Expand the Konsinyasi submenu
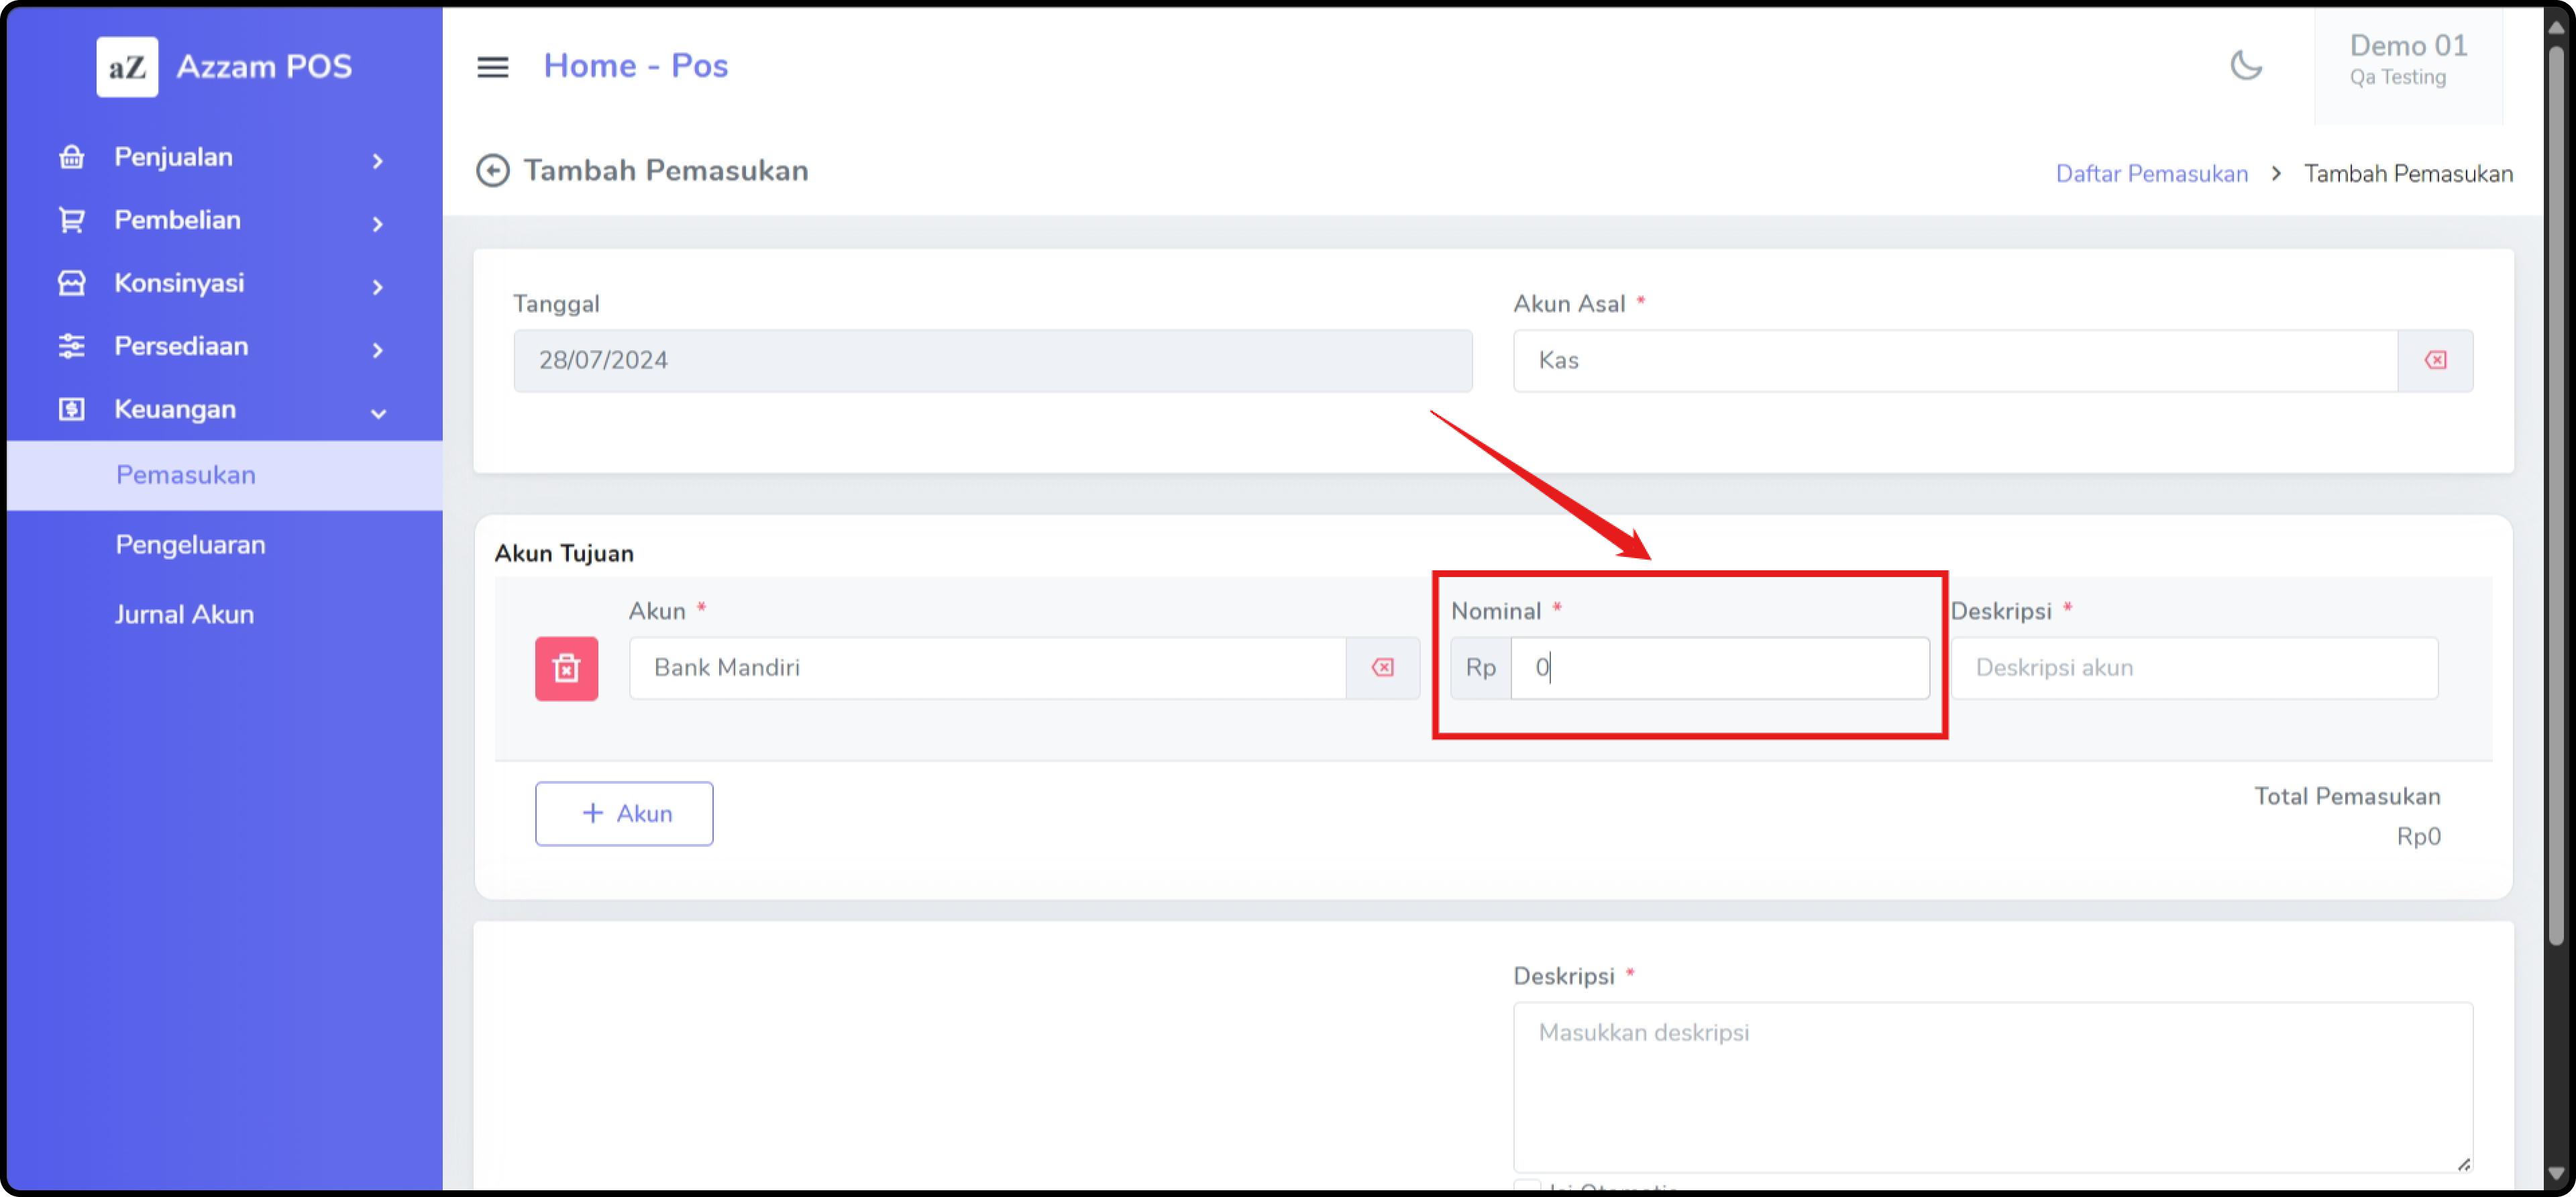 pos(378,286)
